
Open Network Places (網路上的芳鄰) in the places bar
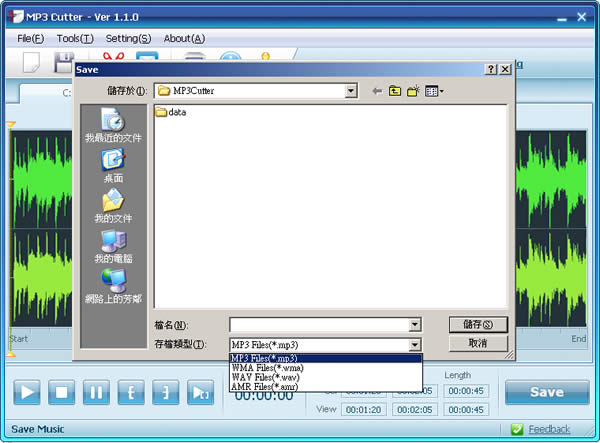113,286
